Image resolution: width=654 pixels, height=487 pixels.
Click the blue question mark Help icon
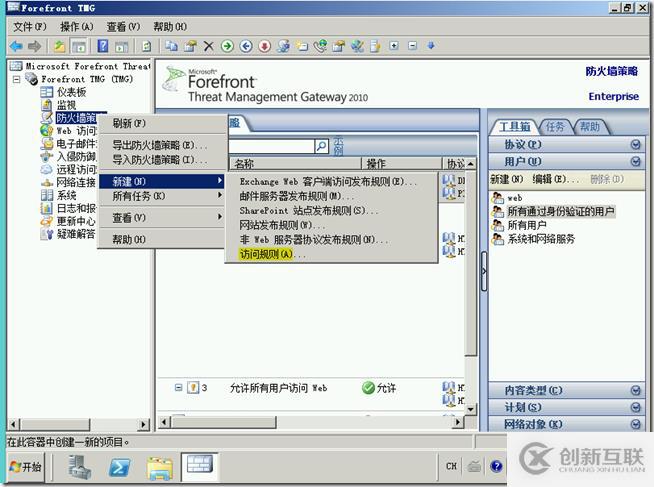(103, 46)
